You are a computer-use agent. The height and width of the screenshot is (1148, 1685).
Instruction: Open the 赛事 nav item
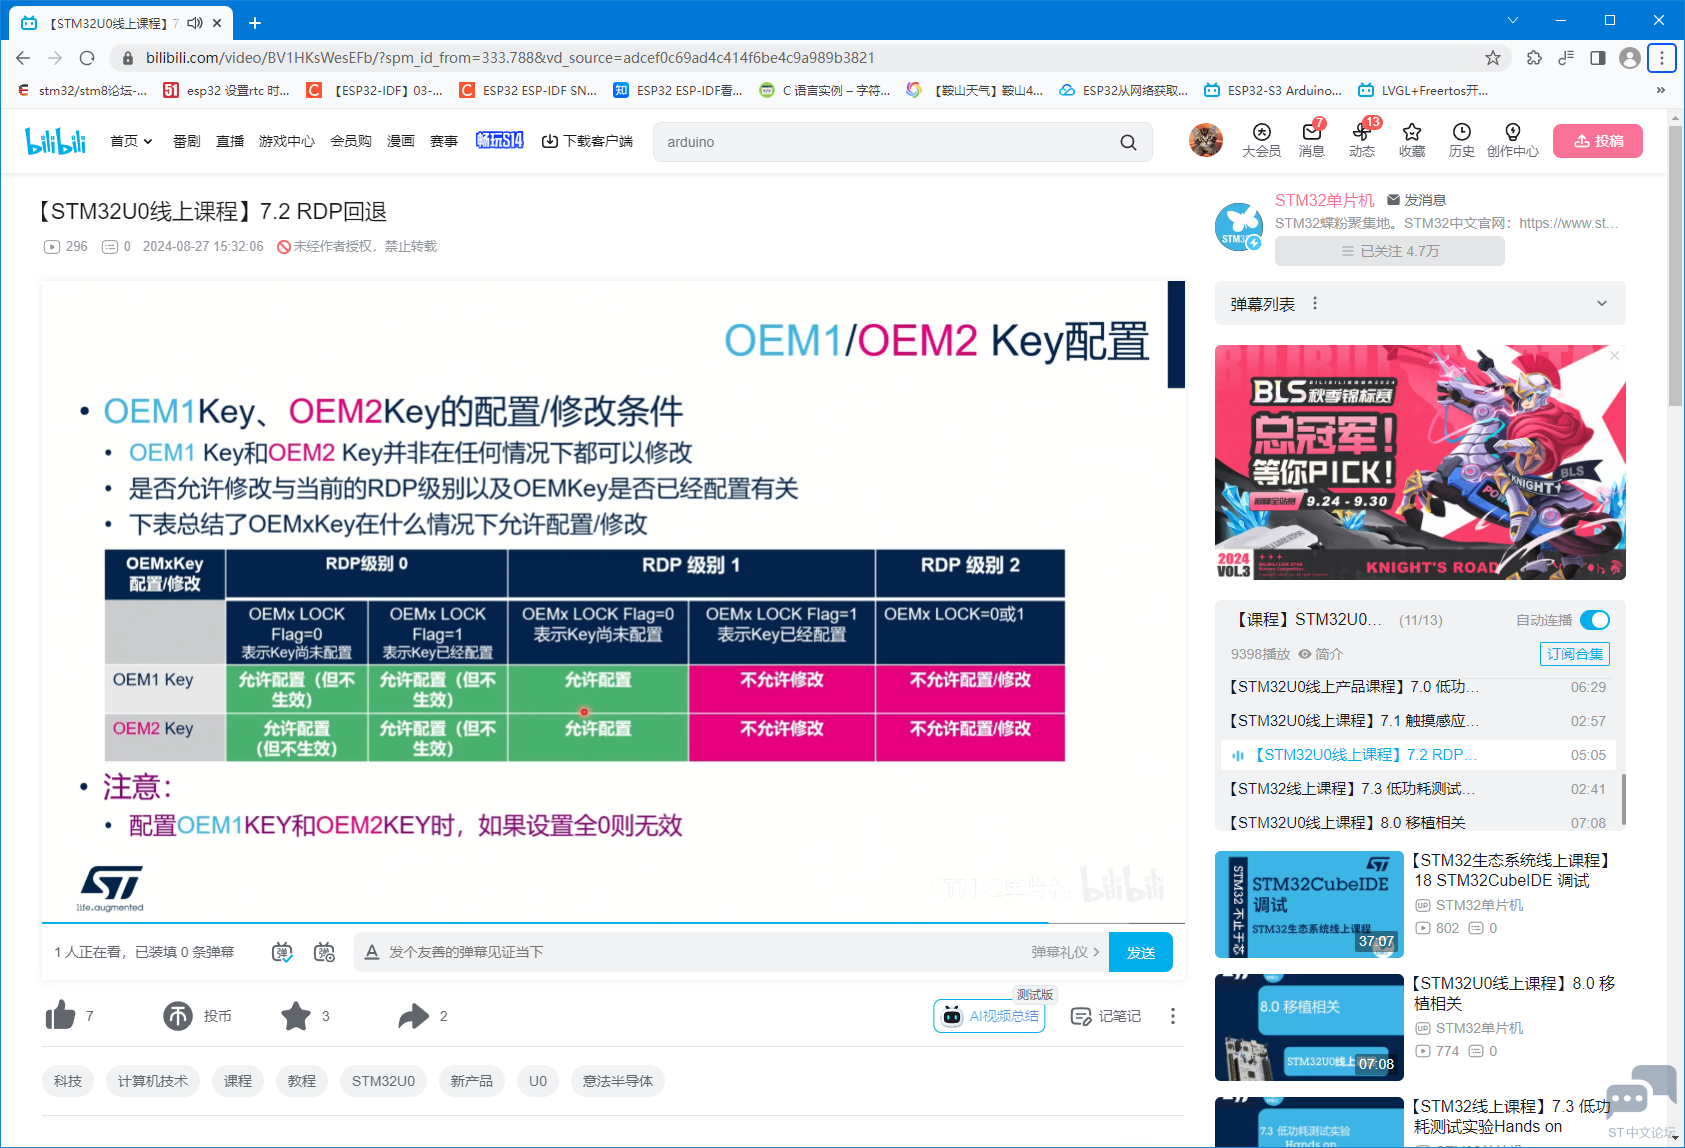tap(444, 141)
